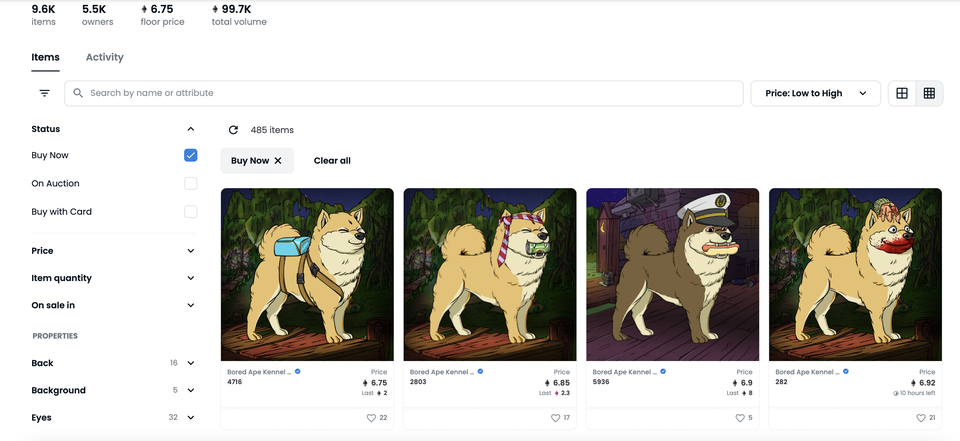Enable the Buy with Card checkbox
This screenshot has height=441, width=960.
click(x=190, y=211)
